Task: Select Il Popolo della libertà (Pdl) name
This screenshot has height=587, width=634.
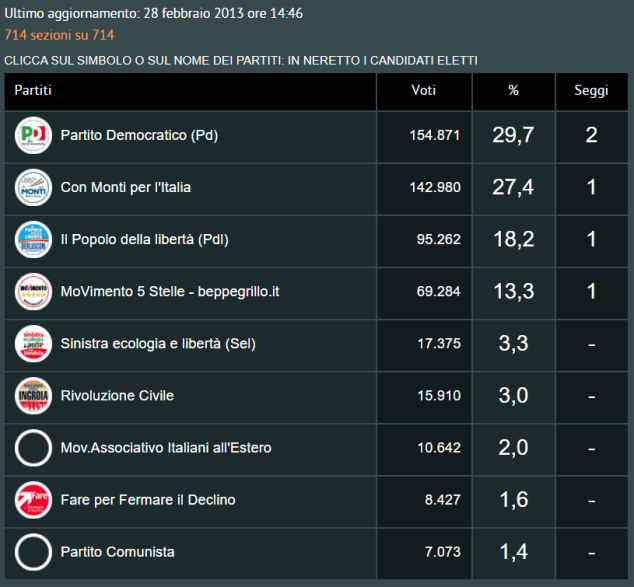Action: [x=145, y=239]
